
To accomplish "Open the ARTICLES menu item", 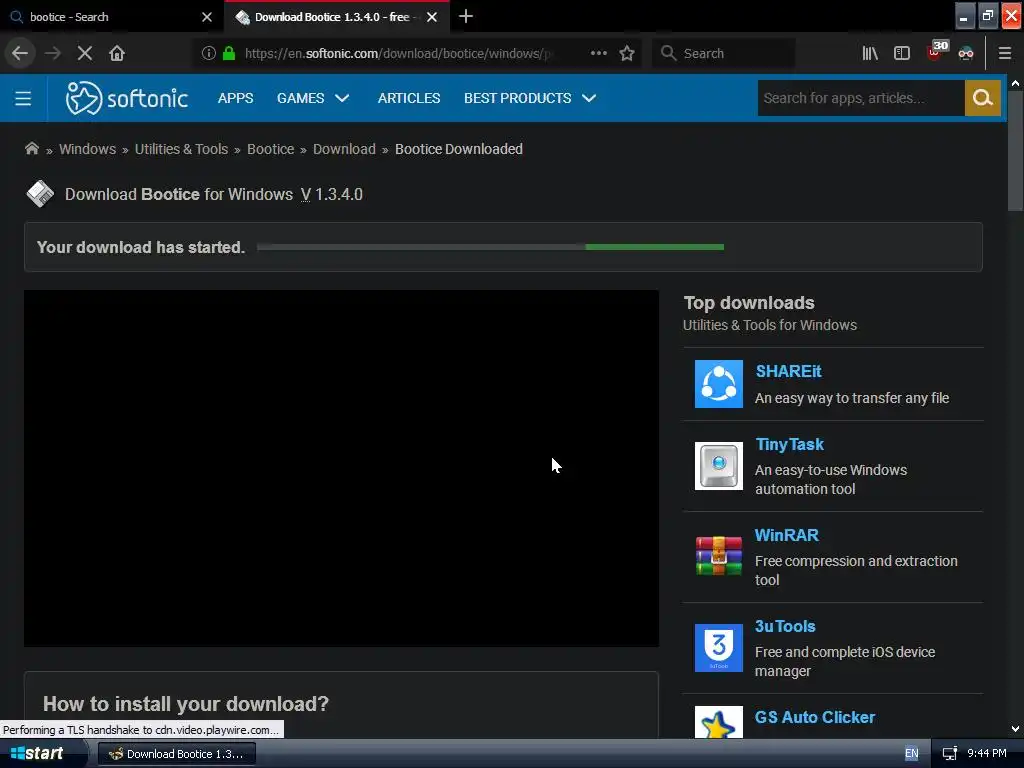I will [409, 98].
